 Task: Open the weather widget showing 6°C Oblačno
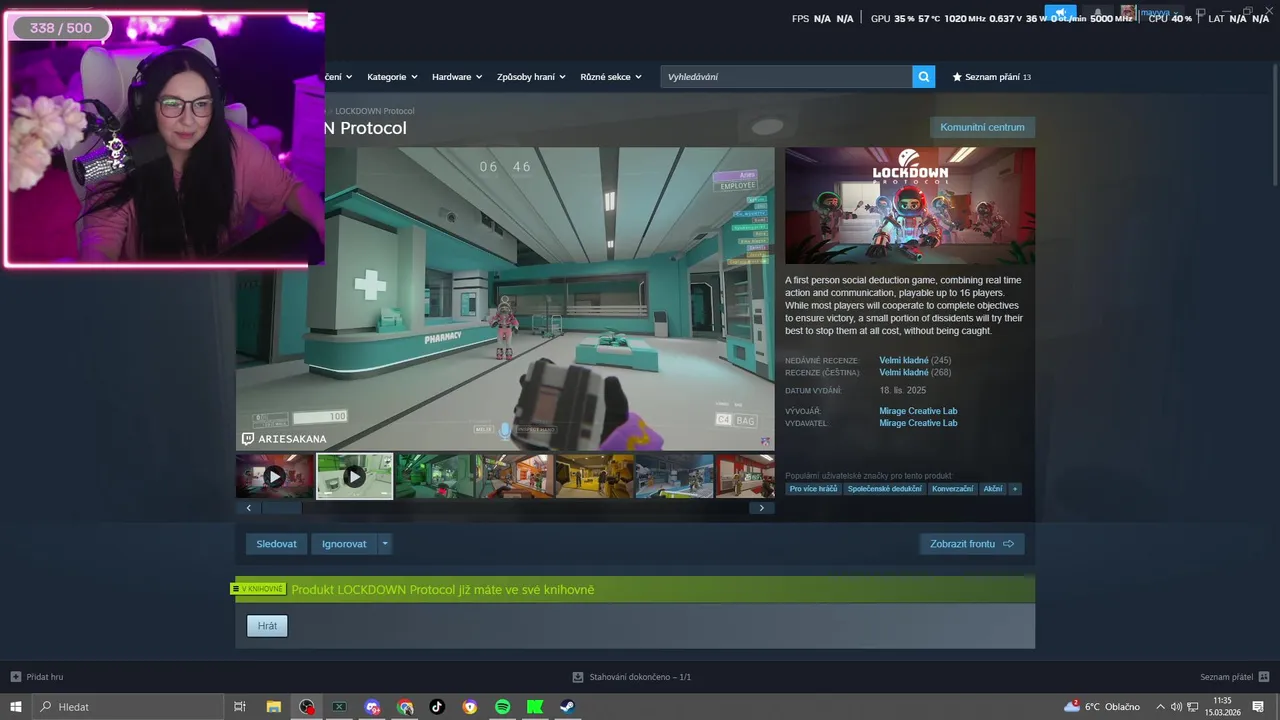1102,707
